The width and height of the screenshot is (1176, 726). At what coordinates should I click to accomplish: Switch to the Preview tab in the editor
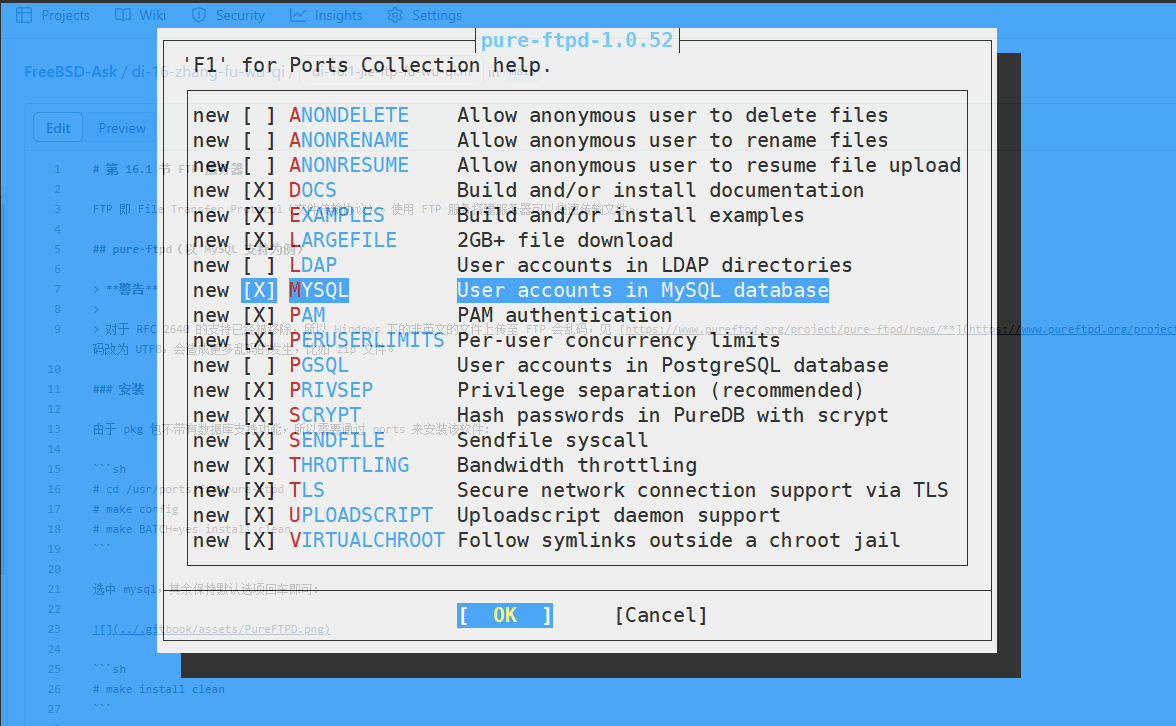[122, 128]
